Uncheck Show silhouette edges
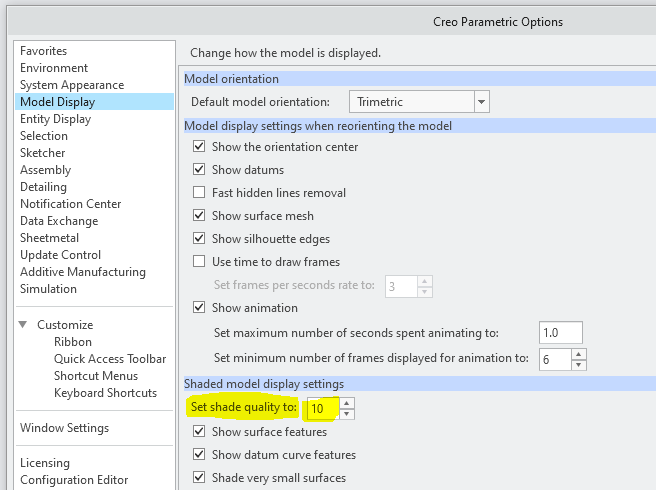 [x=199, y=239]
